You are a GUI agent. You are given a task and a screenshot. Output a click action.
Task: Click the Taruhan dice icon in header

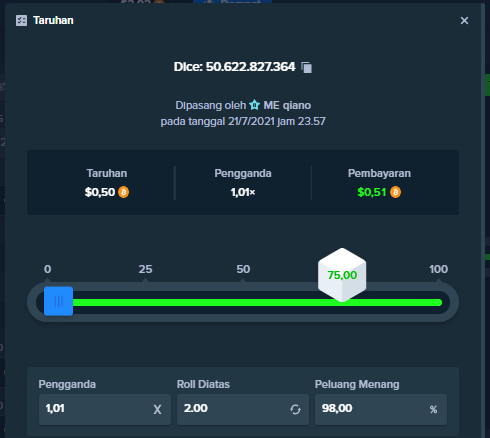(x=22, y=21)
